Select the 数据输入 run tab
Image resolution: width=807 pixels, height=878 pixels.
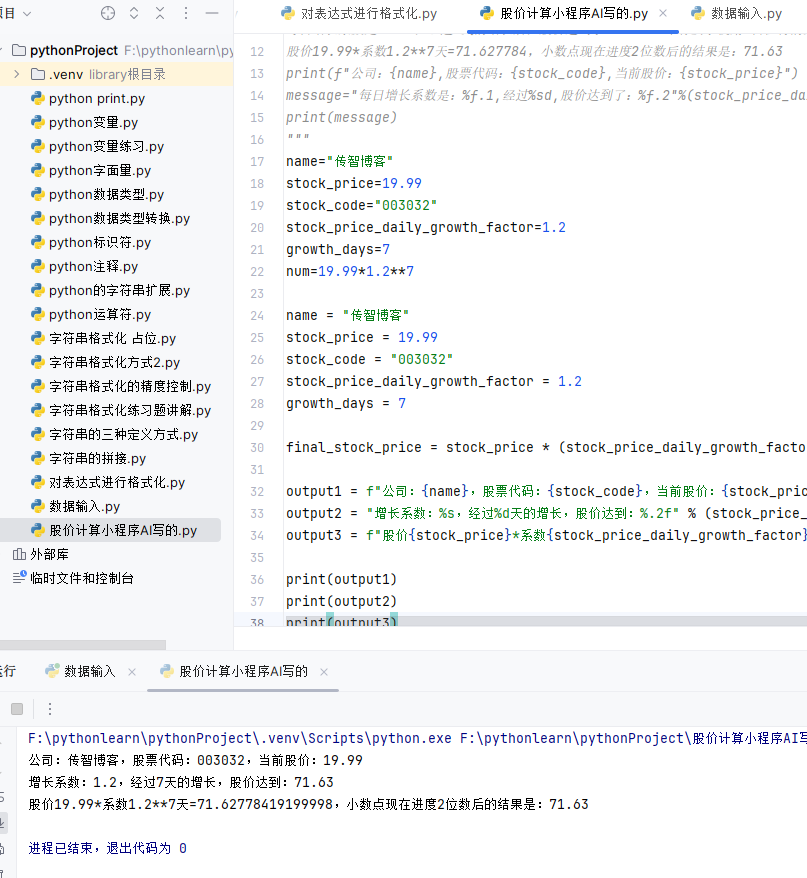point(89,672)
